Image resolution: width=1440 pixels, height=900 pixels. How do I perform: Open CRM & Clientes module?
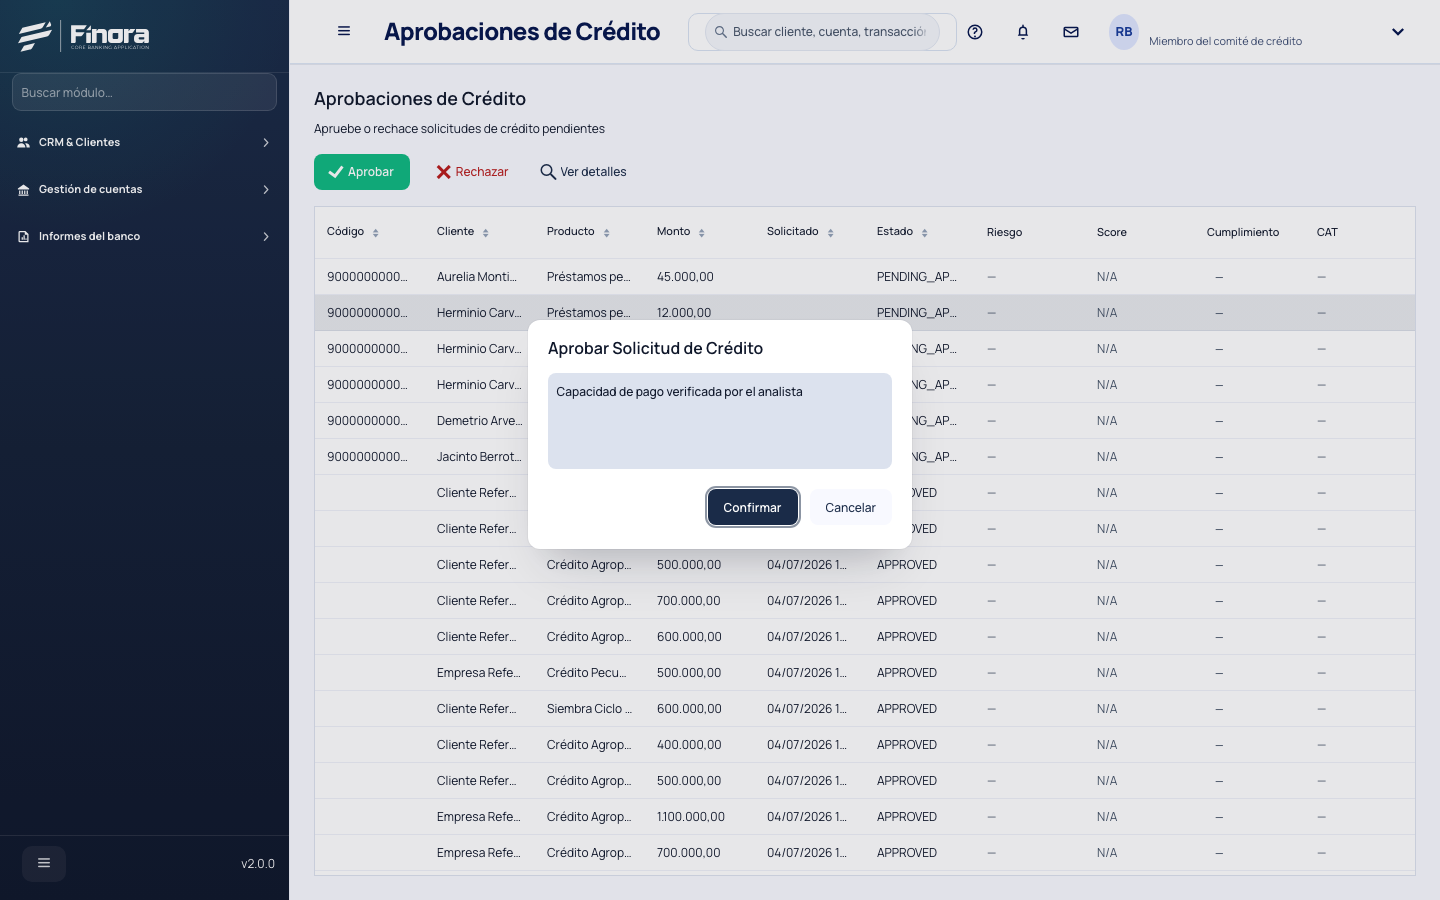144,143
